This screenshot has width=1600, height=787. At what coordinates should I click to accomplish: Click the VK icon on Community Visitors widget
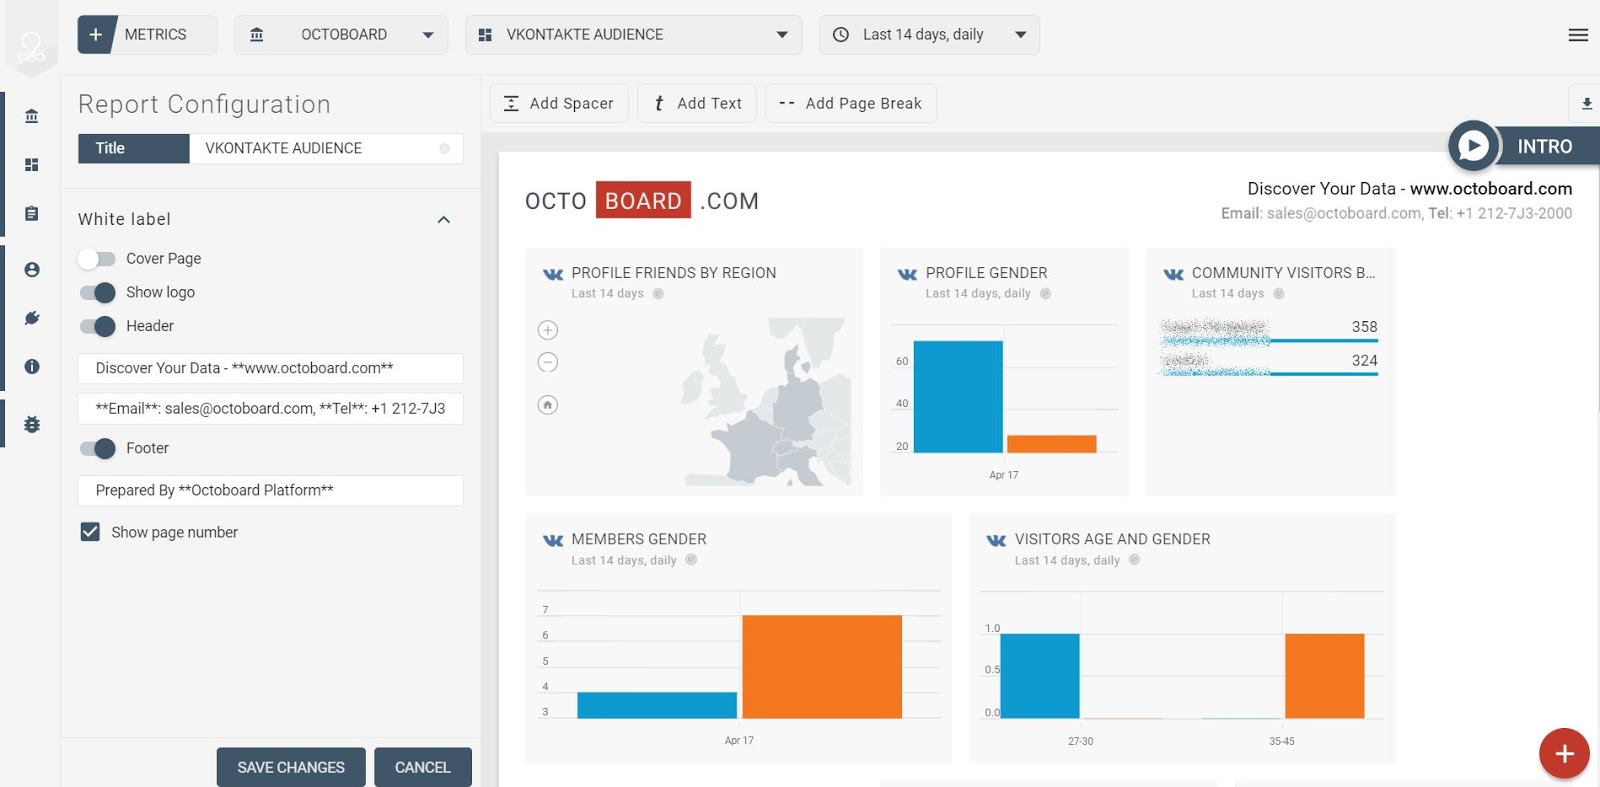[x=1174, y=274]
